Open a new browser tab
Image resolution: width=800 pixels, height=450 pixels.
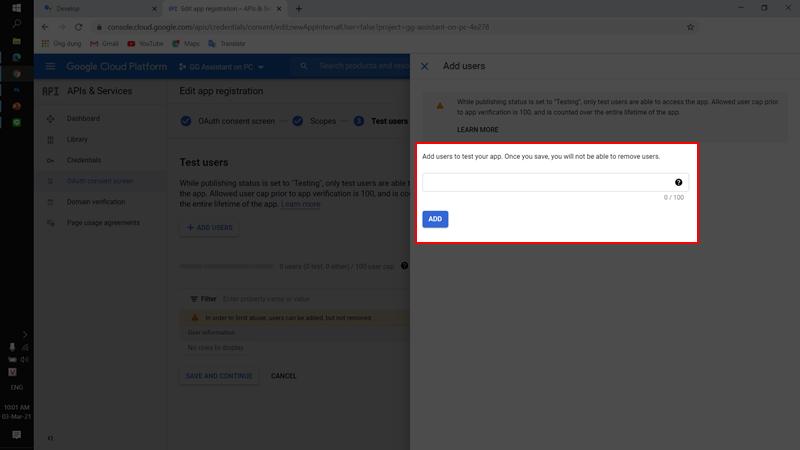coord(299,8)
